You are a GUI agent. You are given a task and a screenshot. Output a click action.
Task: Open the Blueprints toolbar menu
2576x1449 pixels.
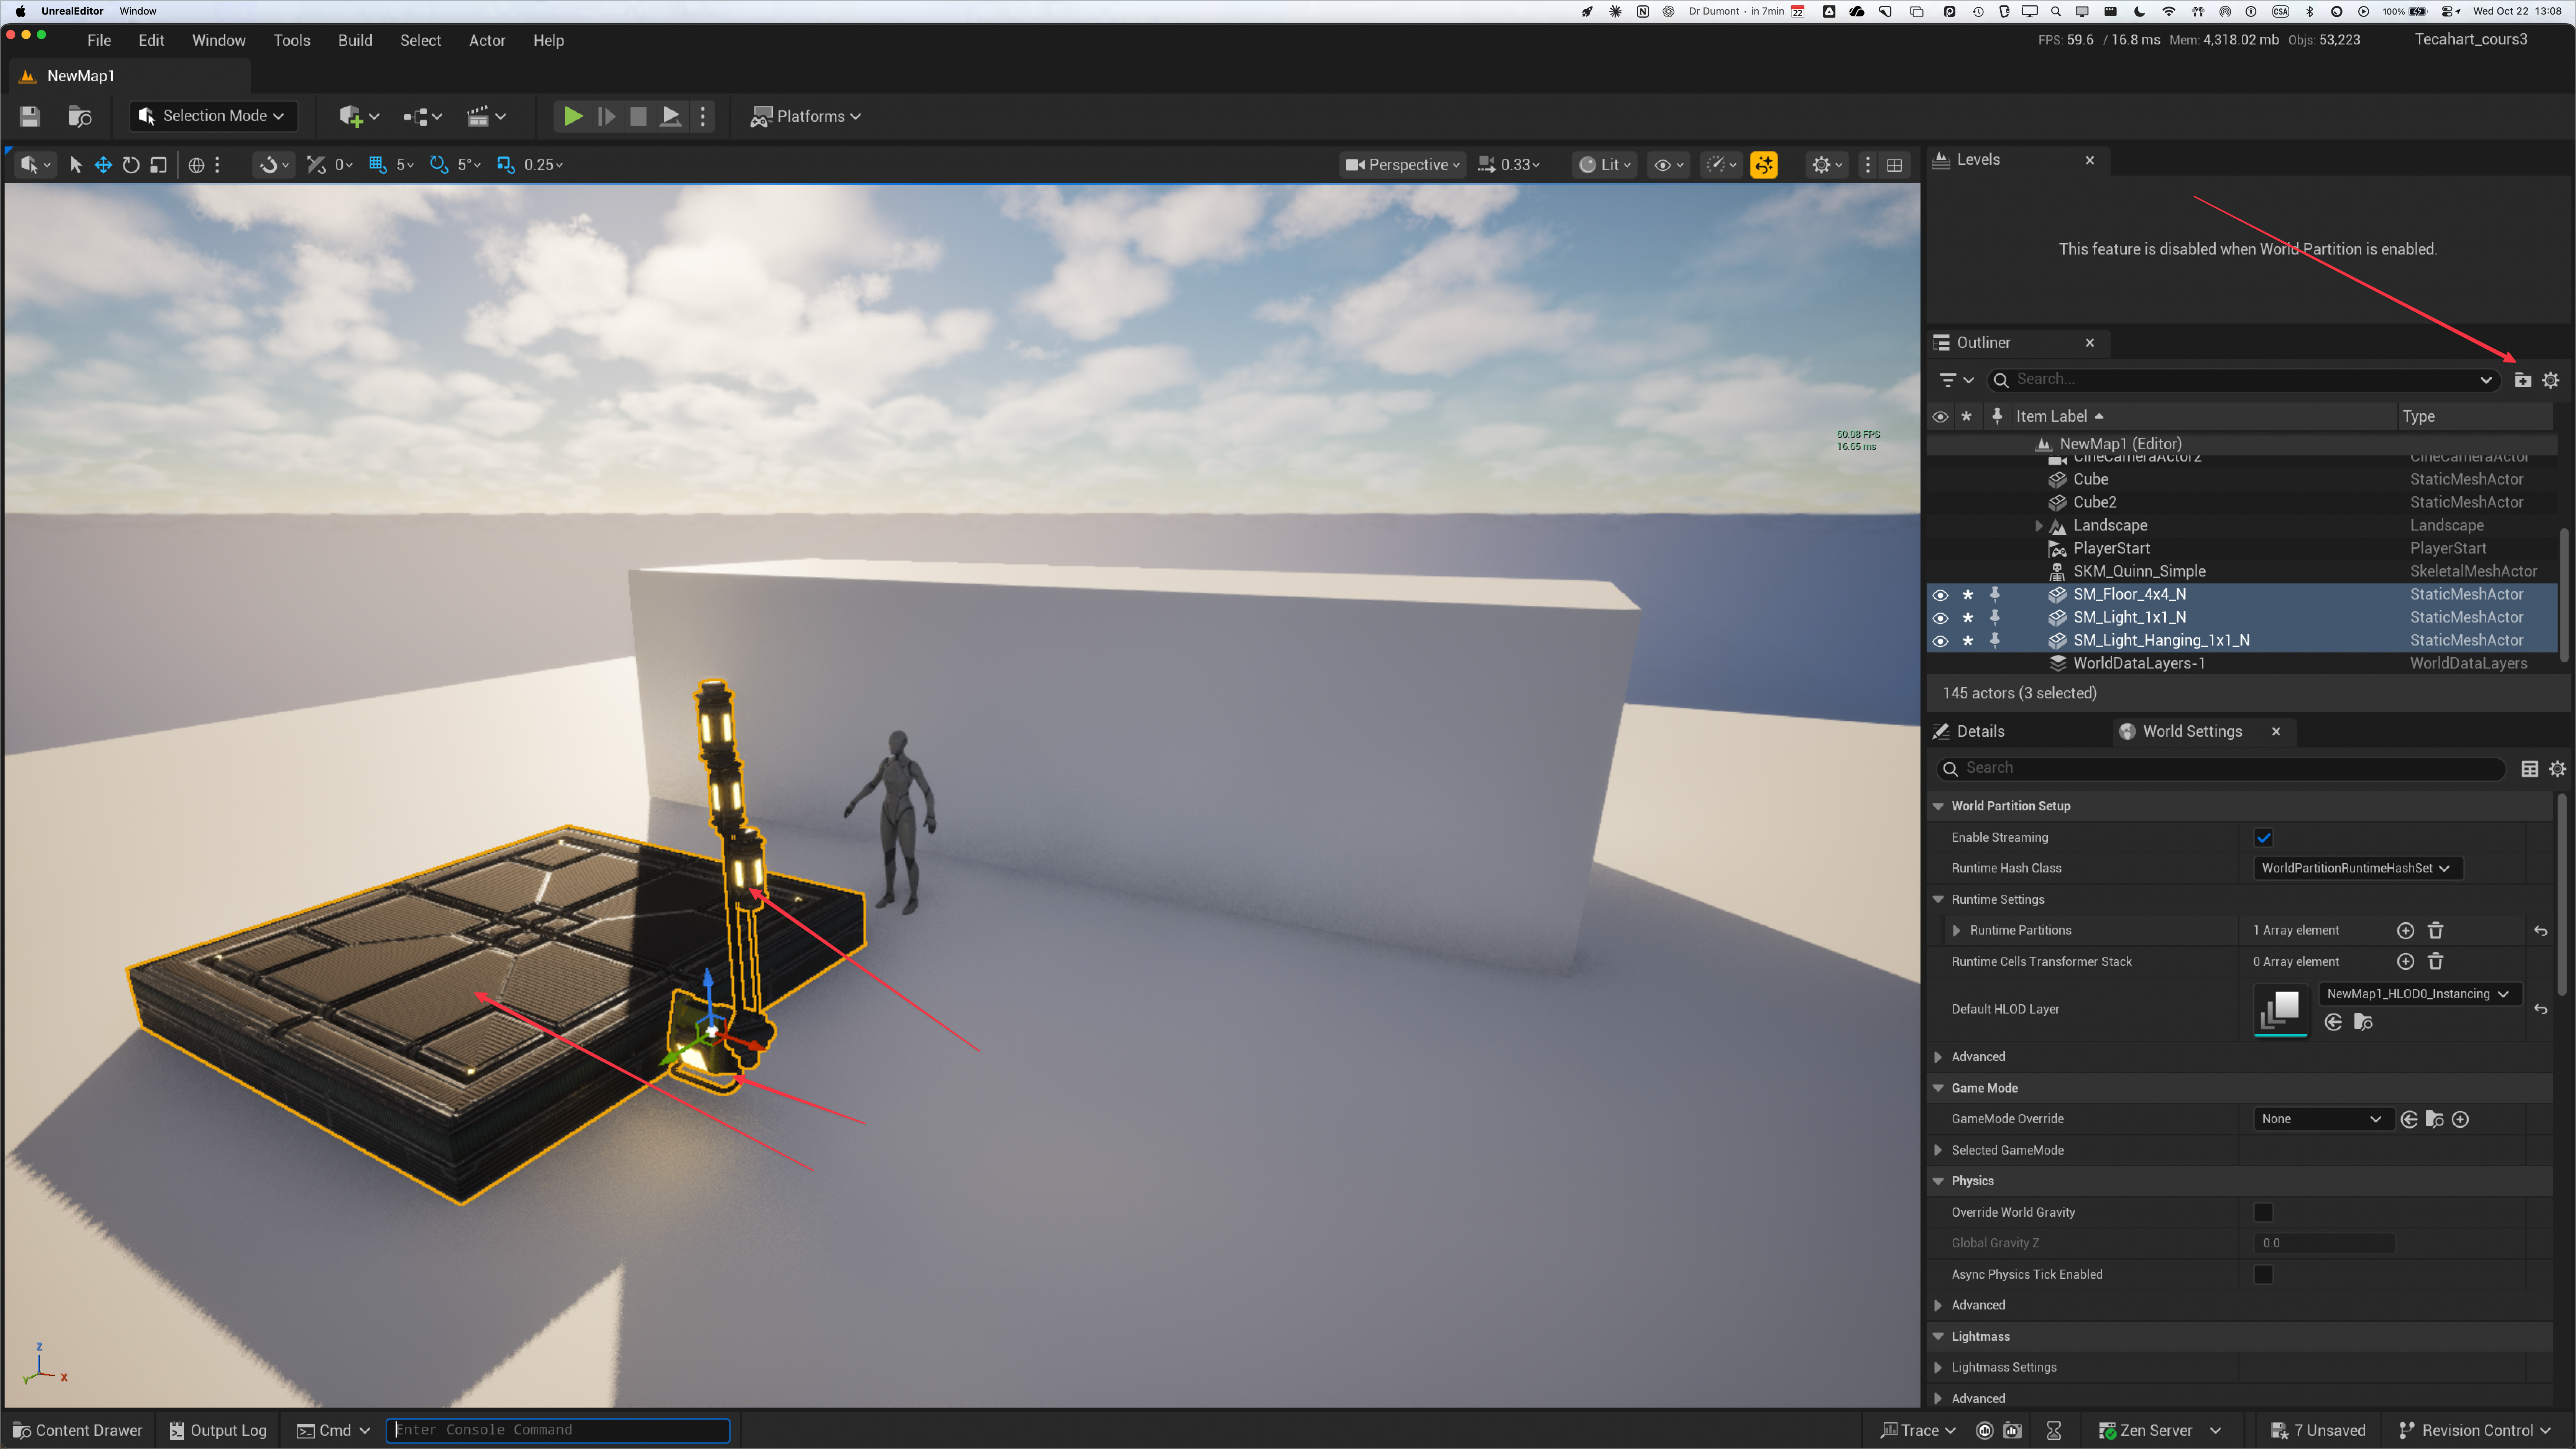pos(422,116)
